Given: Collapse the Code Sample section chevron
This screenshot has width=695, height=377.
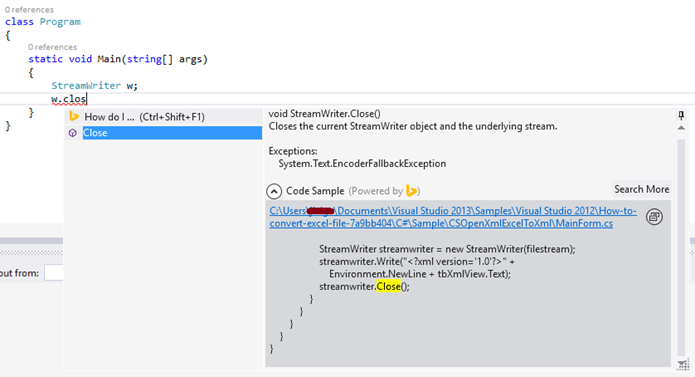Looking at the screenshot, I should 274,191.
